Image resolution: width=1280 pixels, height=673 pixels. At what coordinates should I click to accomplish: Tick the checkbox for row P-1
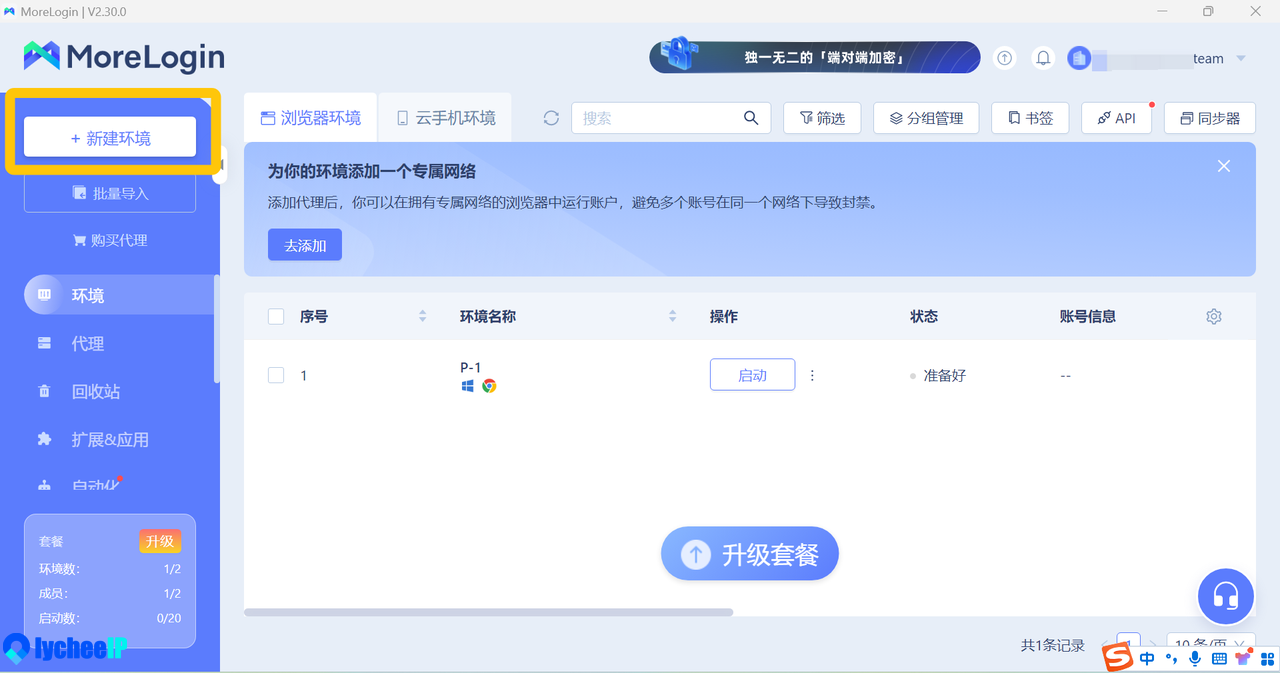coord(276,375)
